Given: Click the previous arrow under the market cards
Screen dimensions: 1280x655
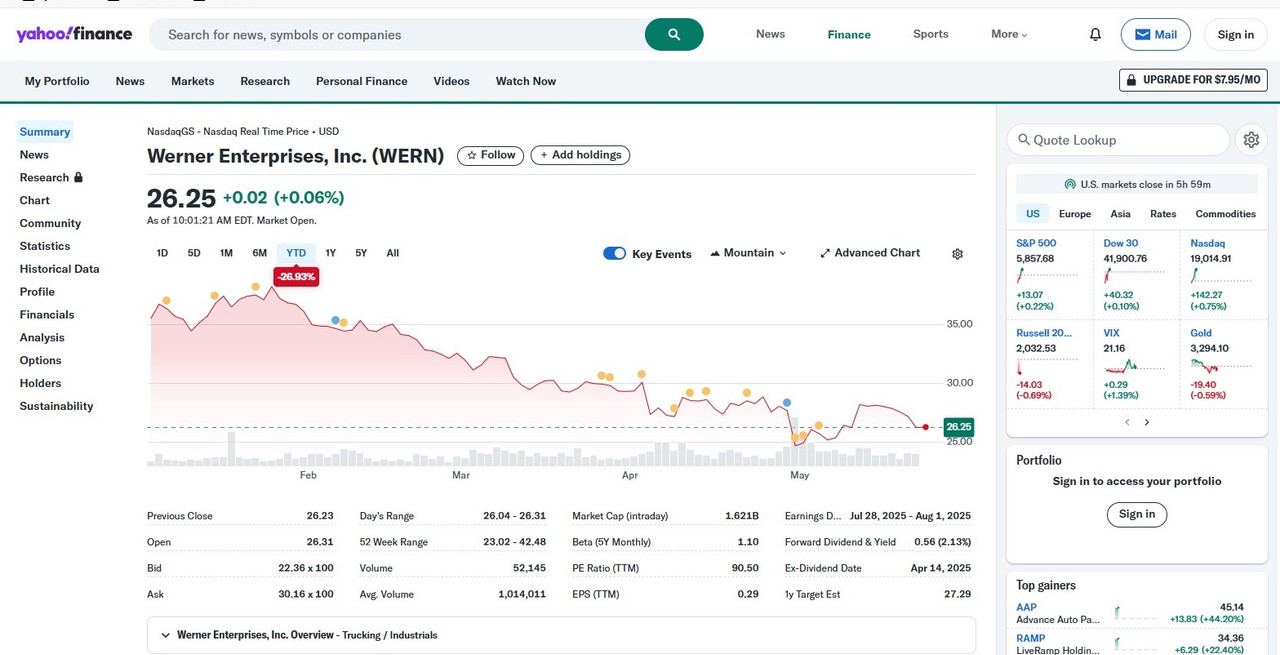Looking at the screenshot, I should click(1127, 422).
